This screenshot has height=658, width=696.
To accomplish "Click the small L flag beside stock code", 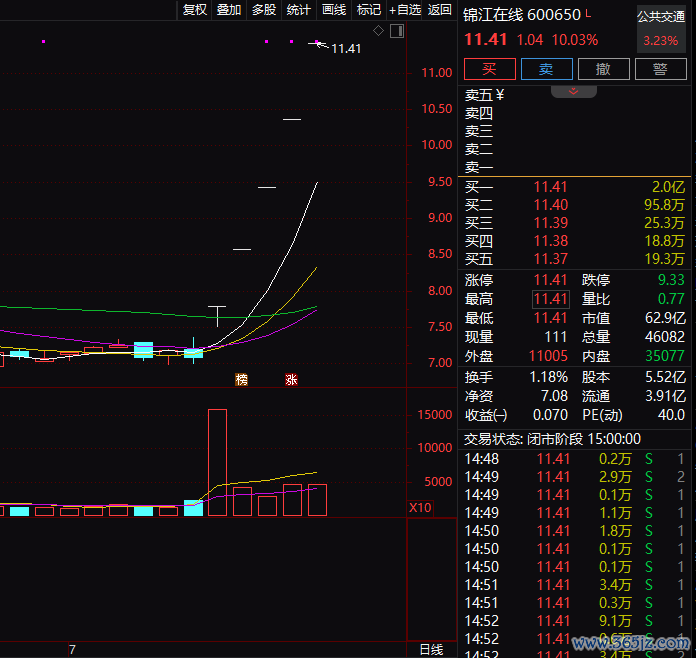I will coord(588,14).
